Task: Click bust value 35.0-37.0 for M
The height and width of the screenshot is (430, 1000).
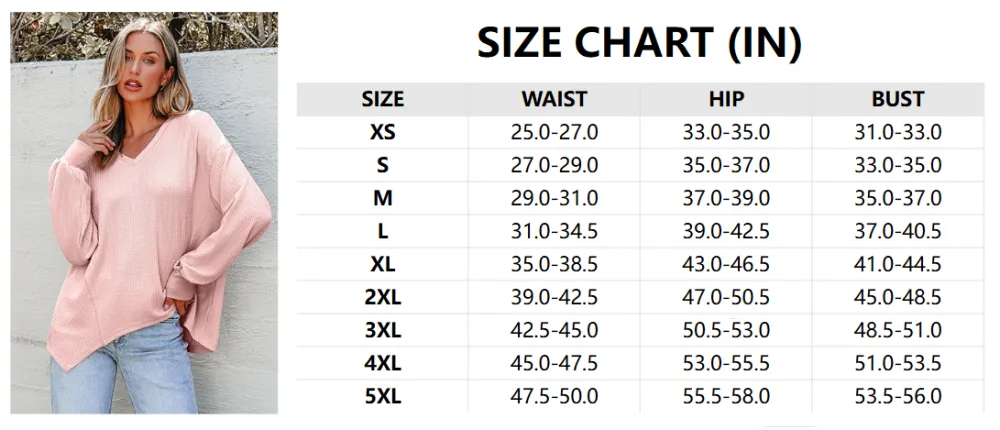Action: pyautogui.click(x=897, y=198)
